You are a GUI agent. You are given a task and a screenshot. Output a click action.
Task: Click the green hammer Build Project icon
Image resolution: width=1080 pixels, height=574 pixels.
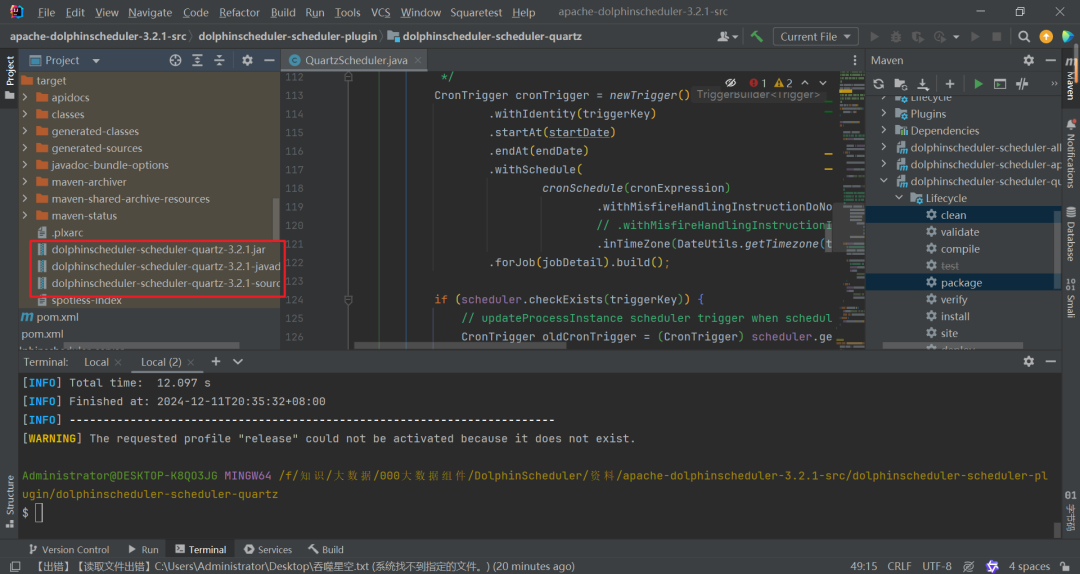click(757, 37)
